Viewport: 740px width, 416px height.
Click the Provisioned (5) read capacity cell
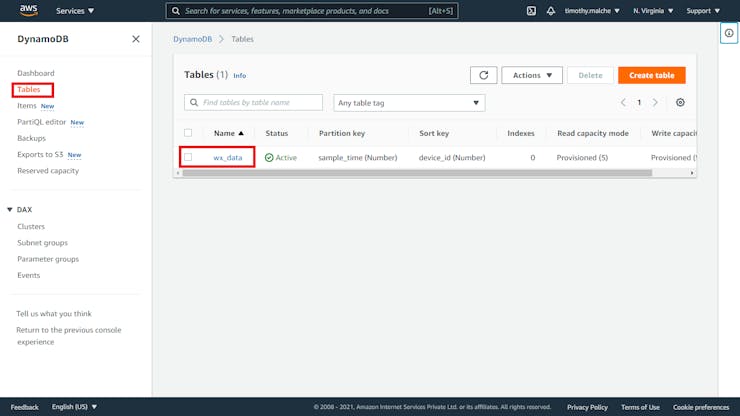click(582, 158)
